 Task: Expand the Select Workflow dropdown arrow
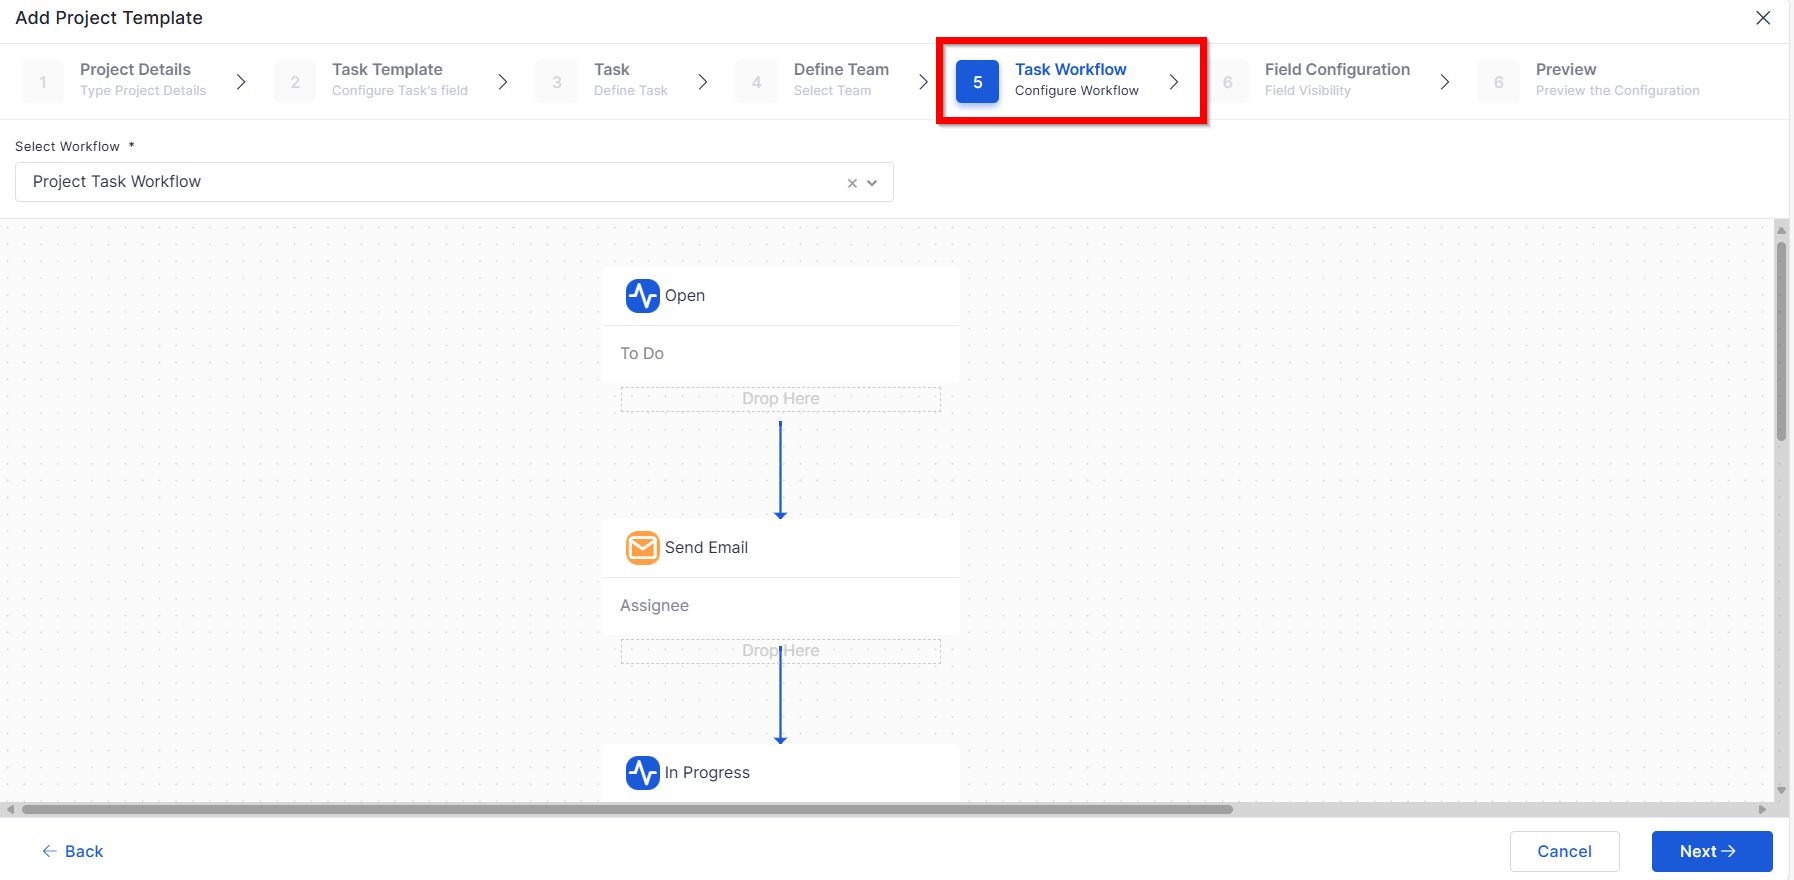tap(872, 183)
